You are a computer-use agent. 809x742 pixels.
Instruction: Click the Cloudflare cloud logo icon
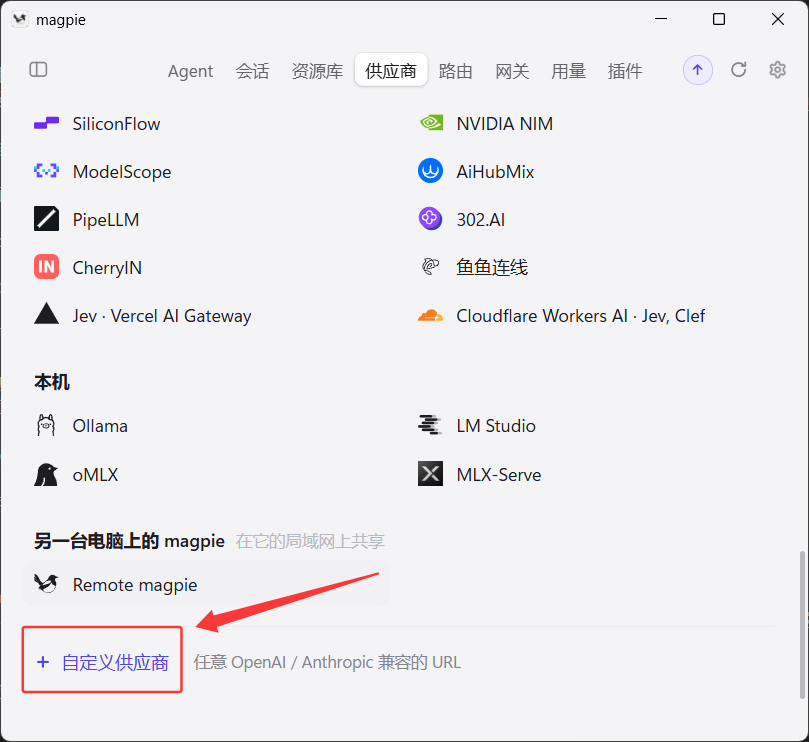tap(430, 315)
